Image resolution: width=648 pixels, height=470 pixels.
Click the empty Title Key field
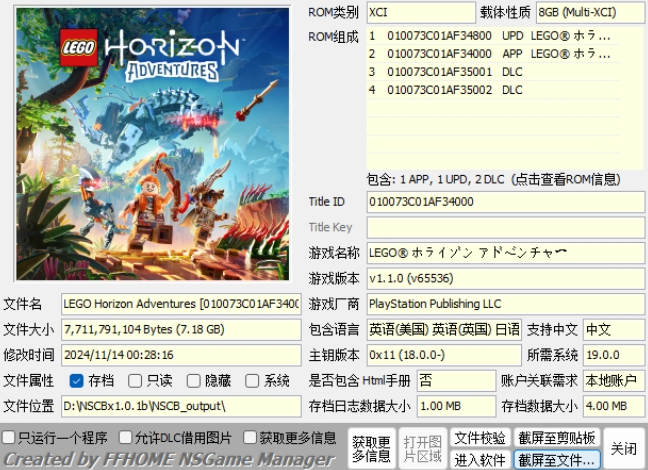[x=505, y=227]
